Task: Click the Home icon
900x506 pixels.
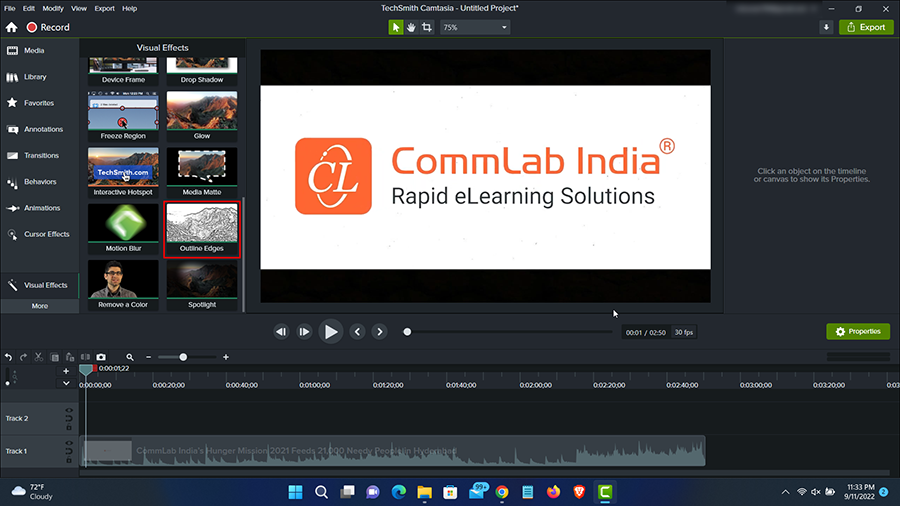Action: (x=11, y=27)
